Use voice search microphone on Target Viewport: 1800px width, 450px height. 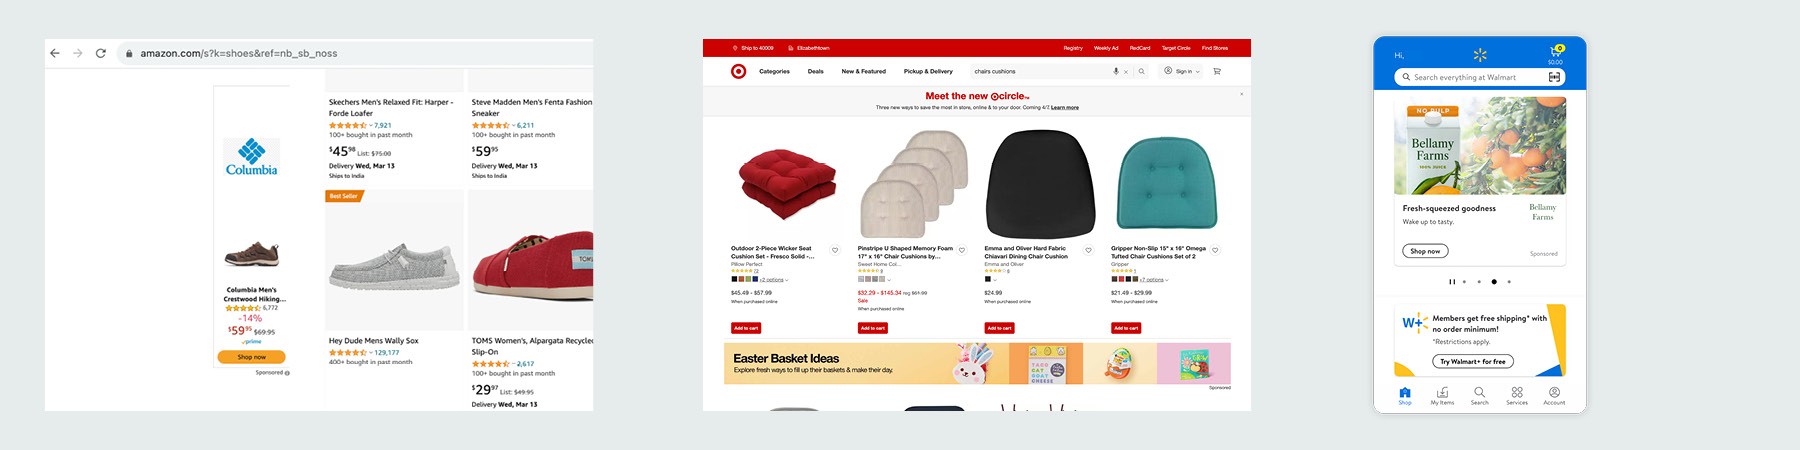pyautogui.click(x=1116, y=71)
